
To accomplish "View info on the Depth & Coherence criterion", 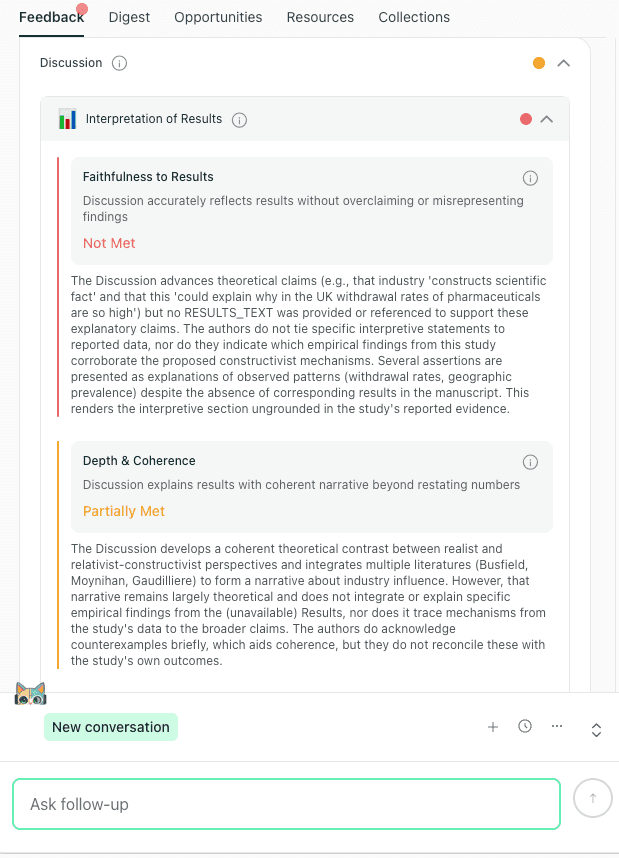I will coord(530,462).
